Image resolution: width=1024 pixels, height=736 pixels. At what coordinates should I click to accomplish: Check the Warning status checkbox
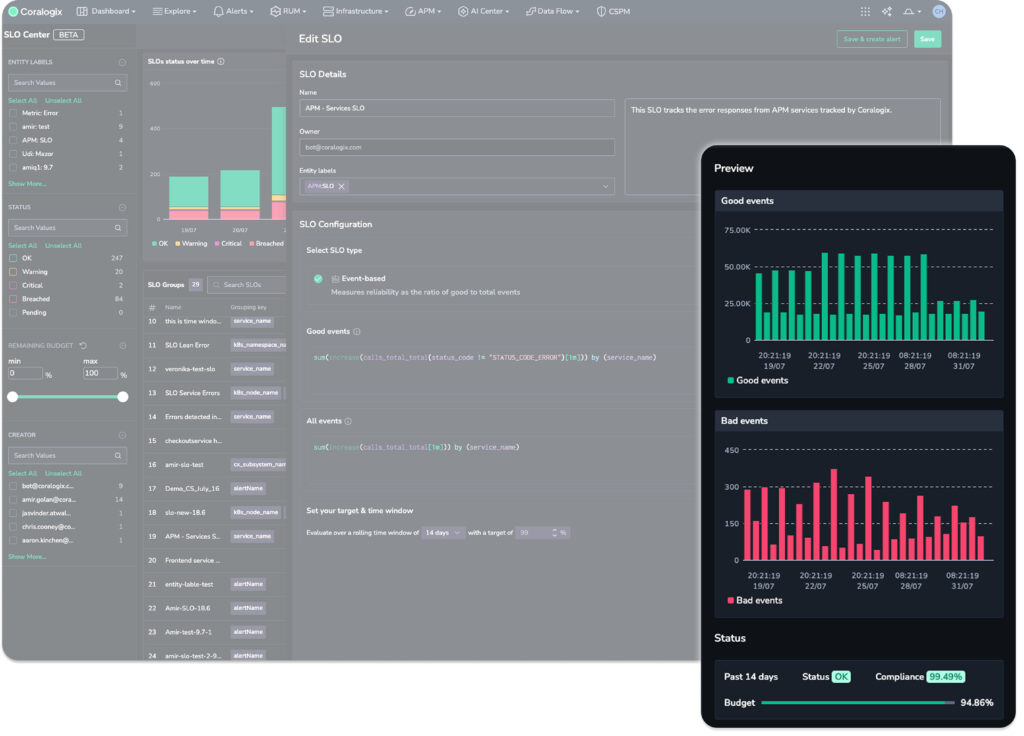(x=13, y=272)
